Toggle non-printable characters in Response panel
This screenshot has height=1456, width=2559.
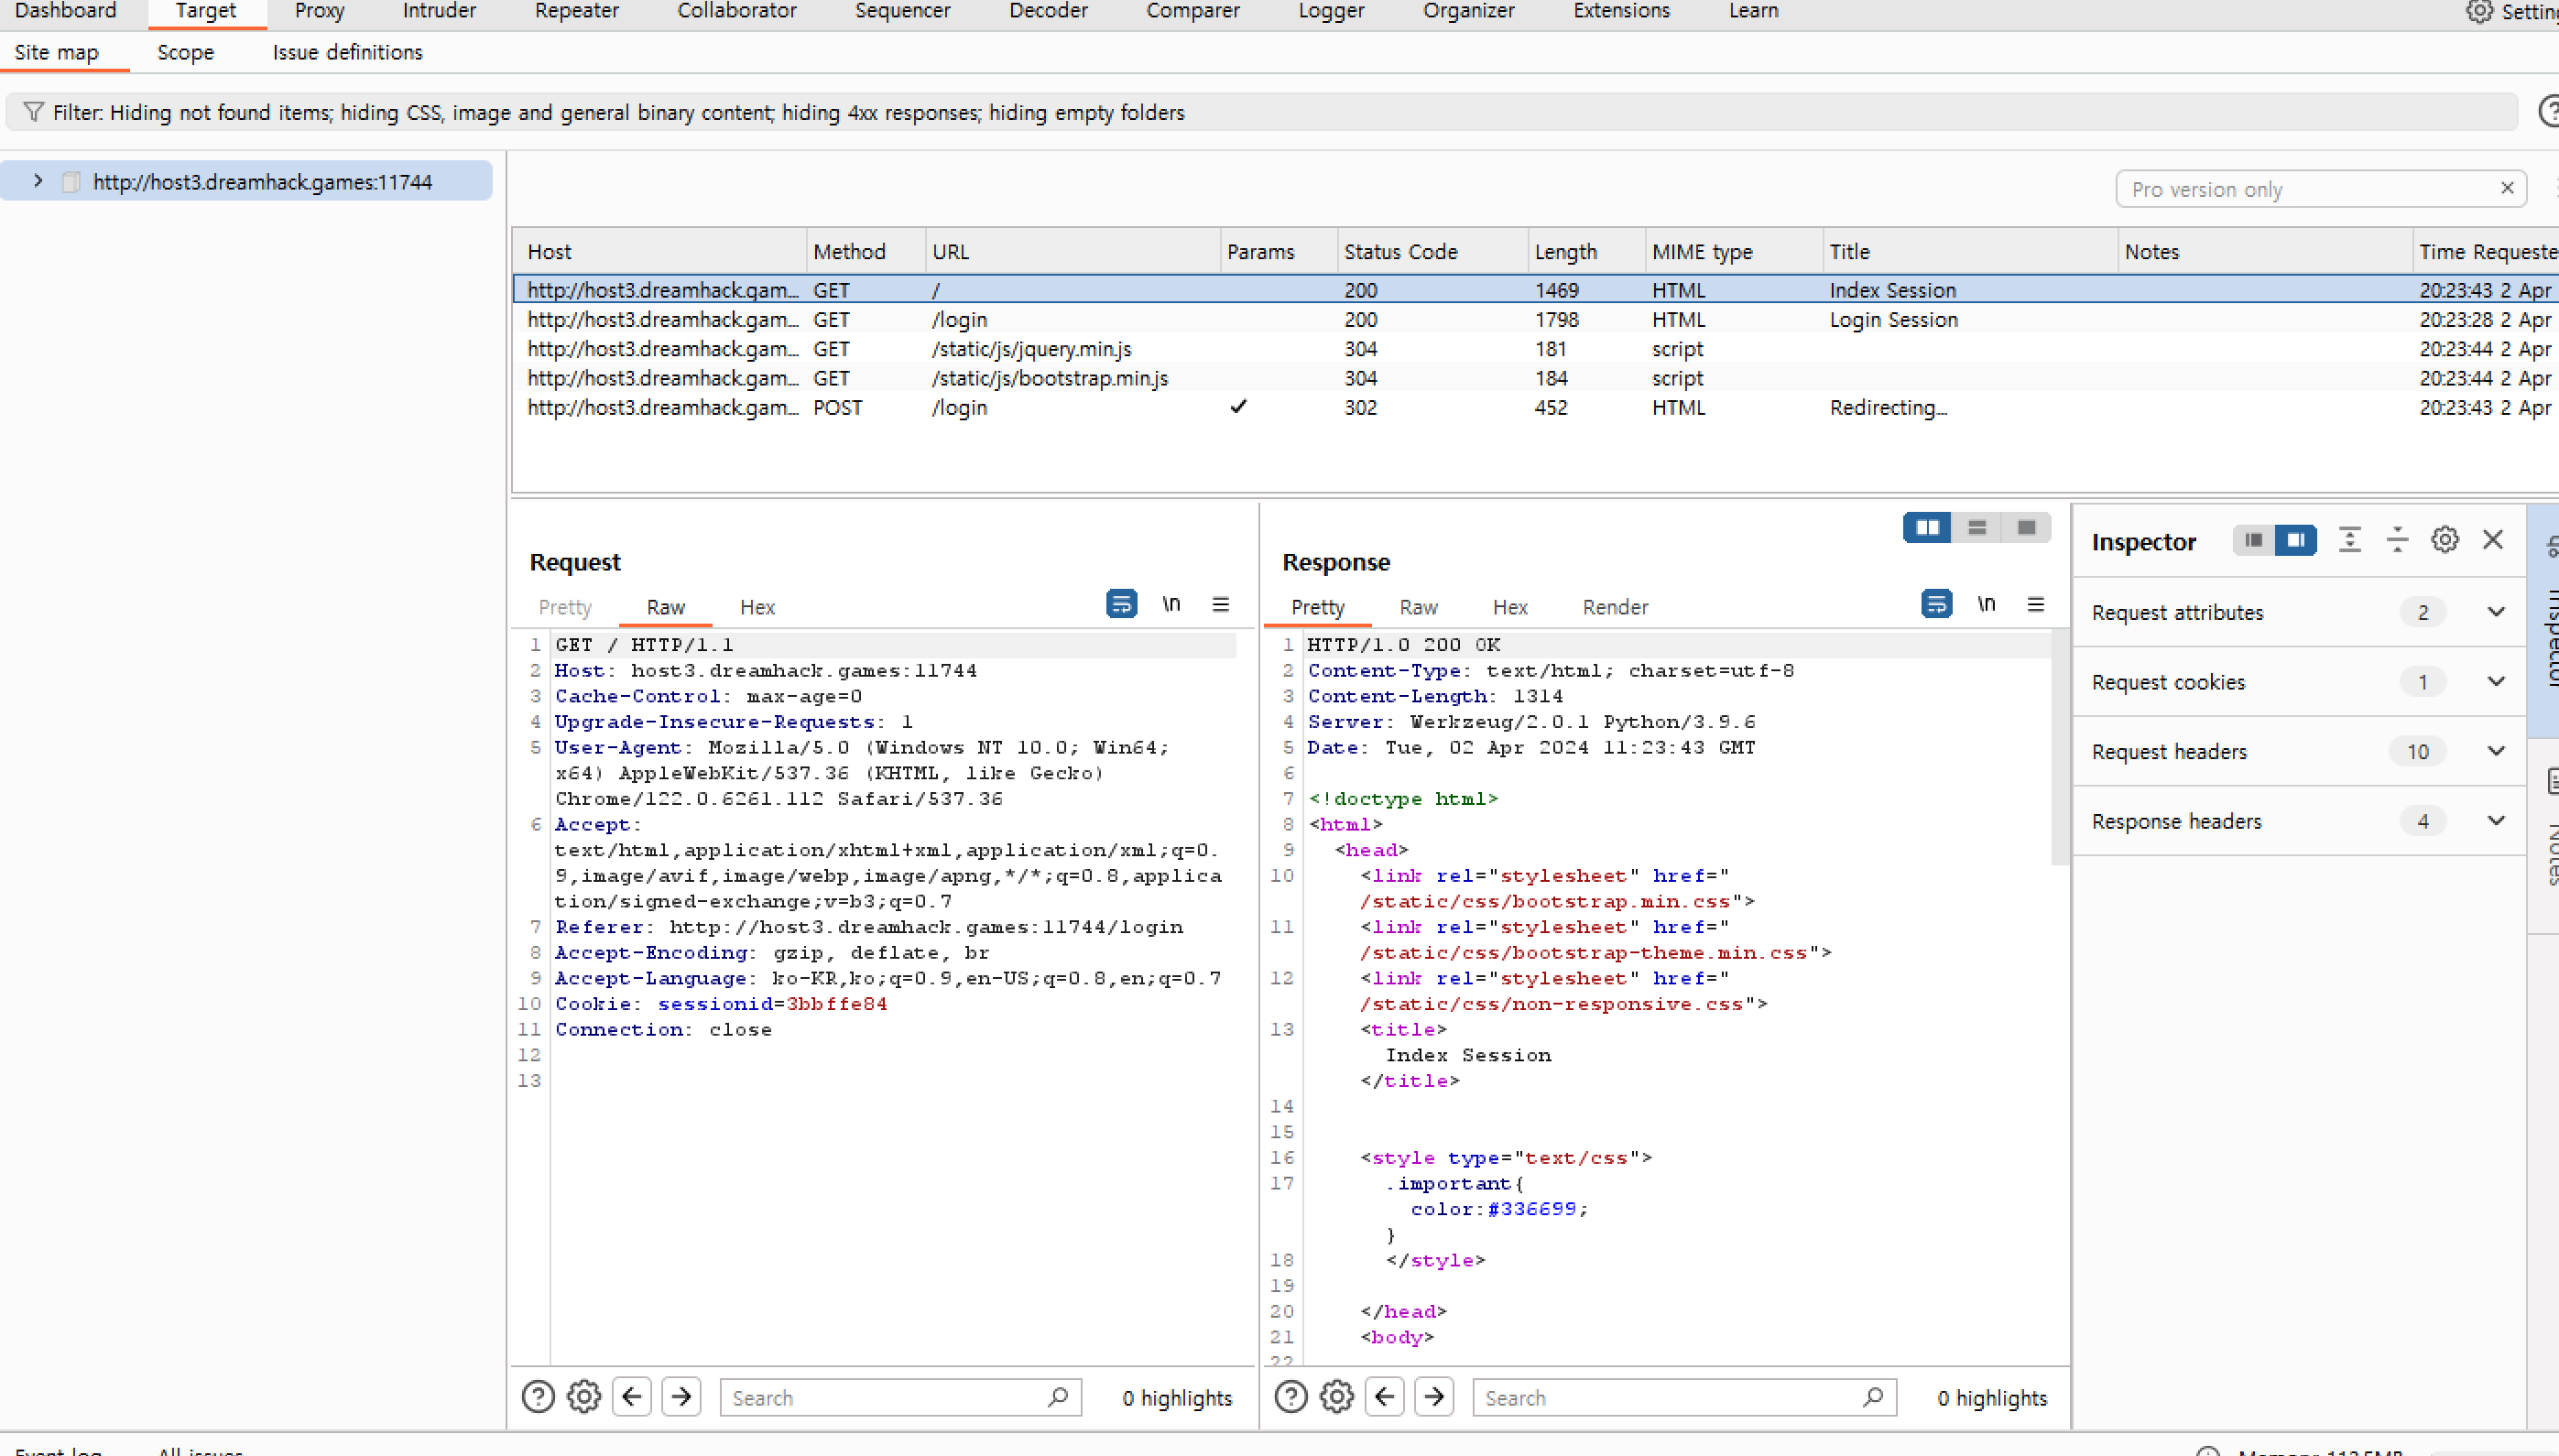click(x=1986, y=604)
